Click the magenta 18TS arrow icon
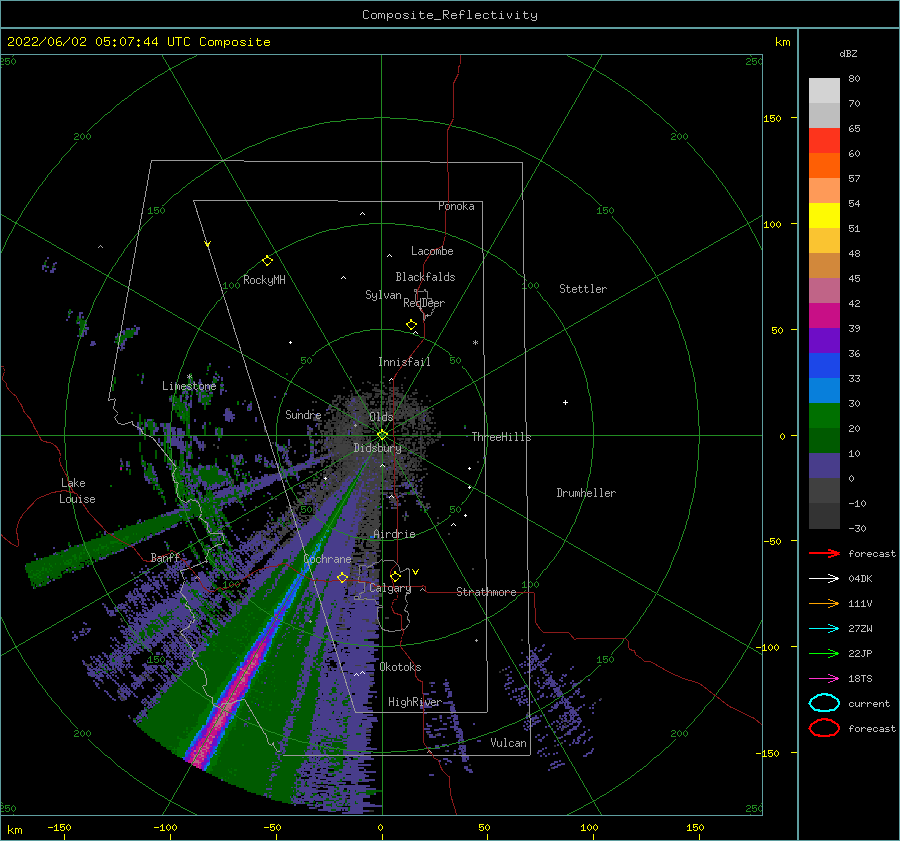The image size is (900, 841). 824,679
